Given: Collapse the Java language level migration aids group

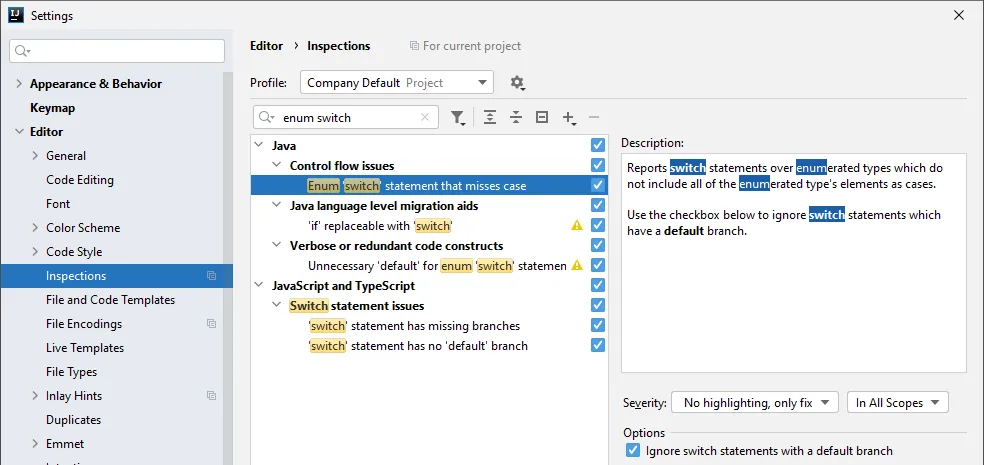Looking at the screenshot, I should click(x=277, y=206).
